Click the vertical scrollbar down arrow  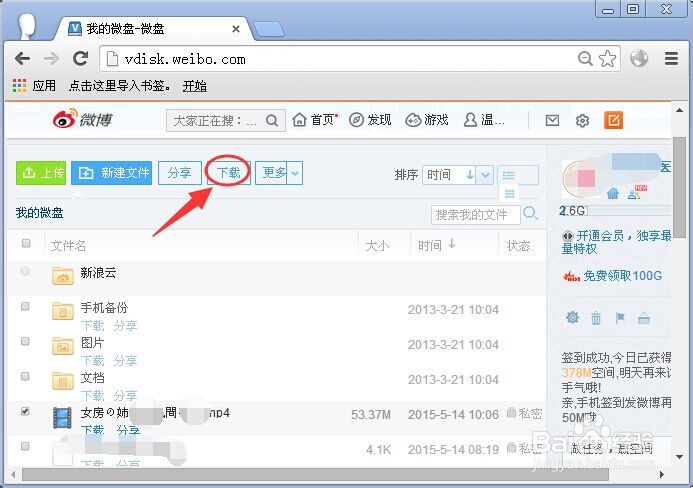680,457
